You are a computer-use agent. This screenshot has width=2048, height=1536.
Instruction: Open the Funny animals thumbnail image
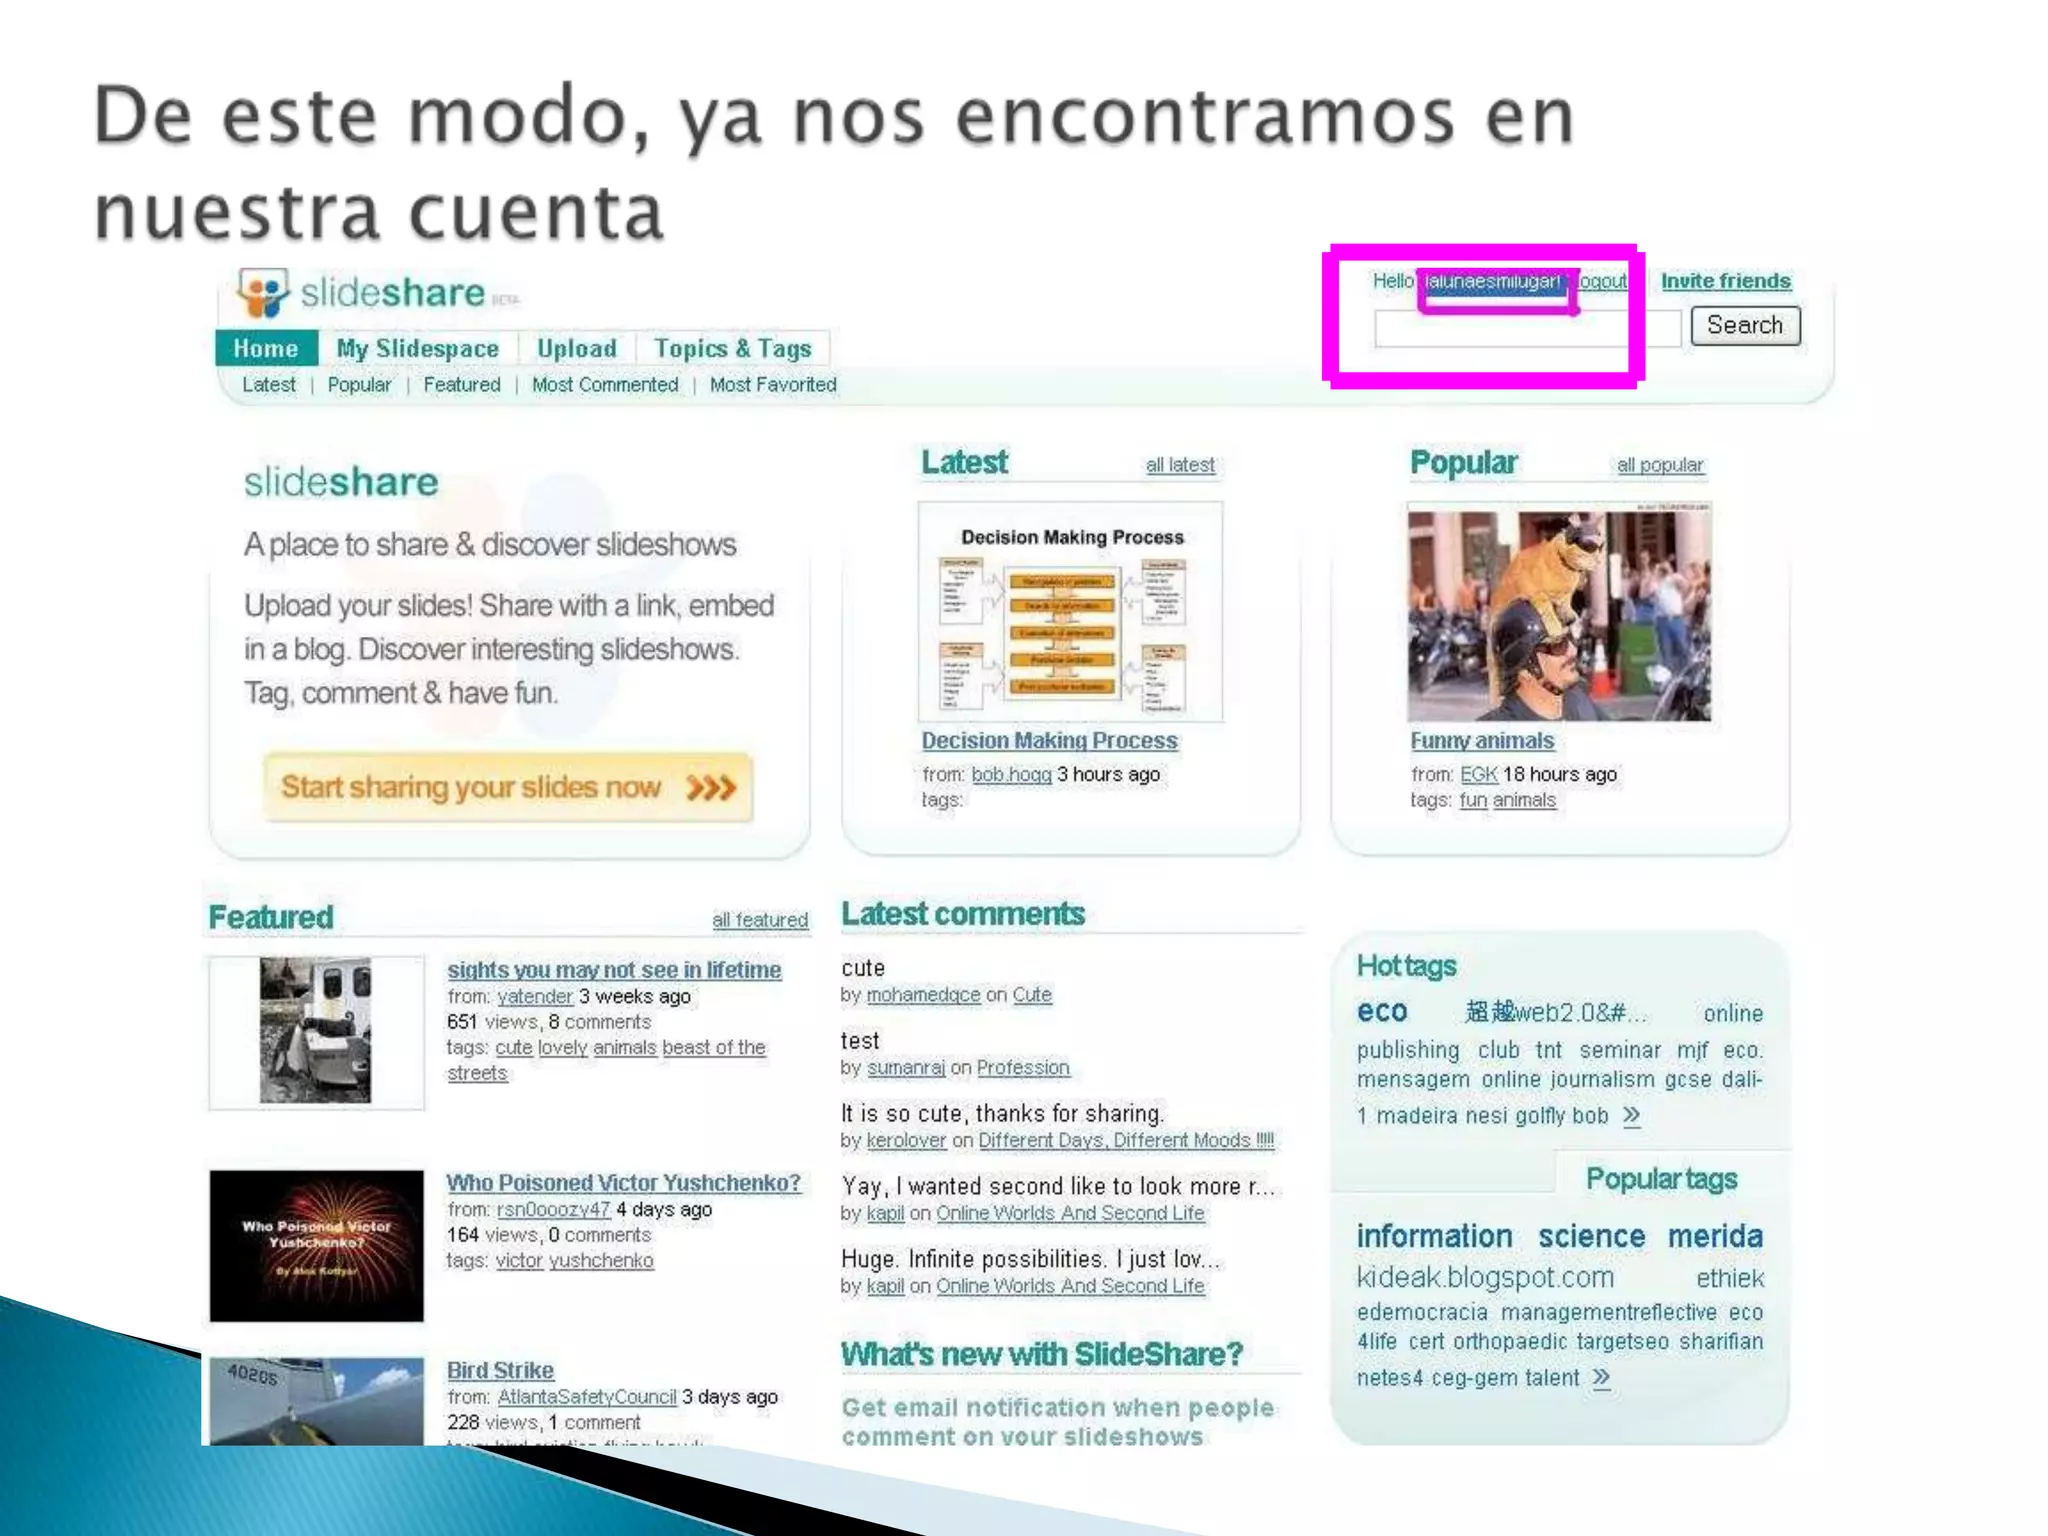(x=1559, y=612)
